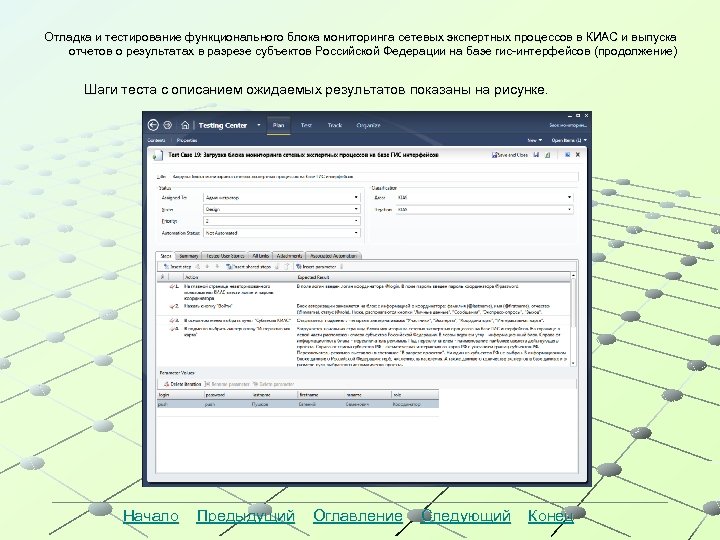Click the test case document icon
The height and width of the screenshot is (540, 720).
tap(158, 155)
